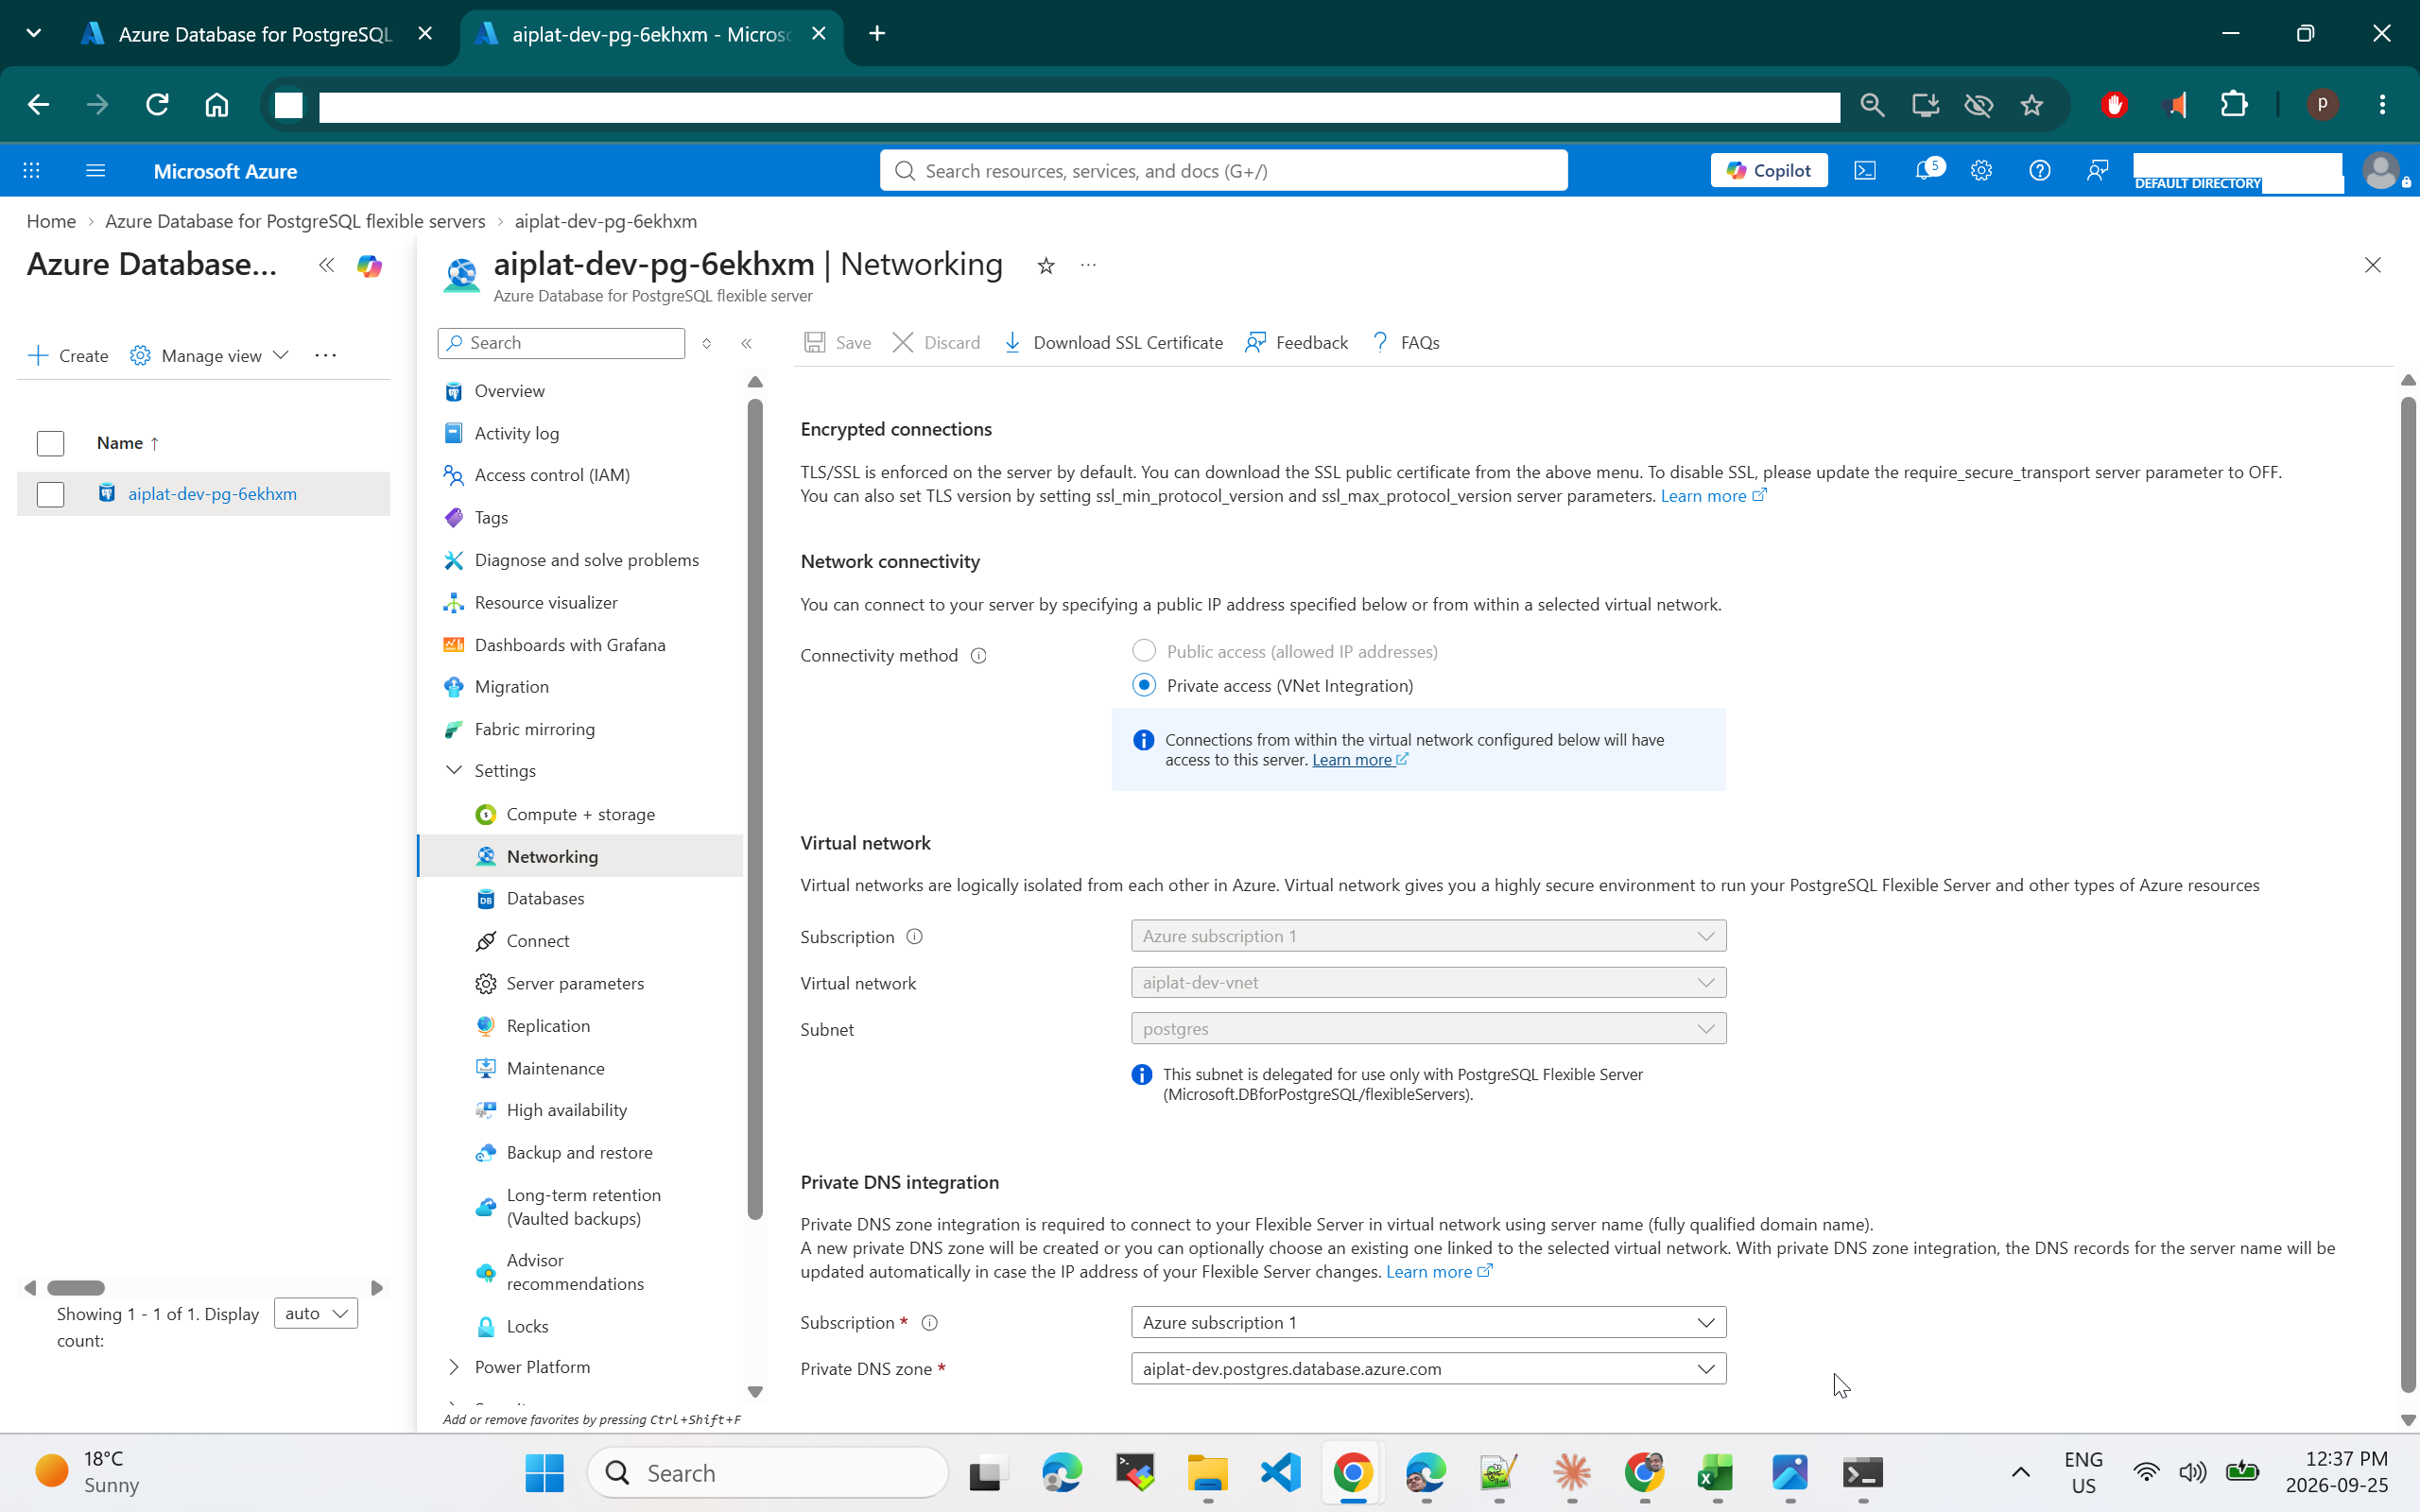Expand the Power Platform section
The width and height of the screenshot is (2420, 1512).
454,1367
